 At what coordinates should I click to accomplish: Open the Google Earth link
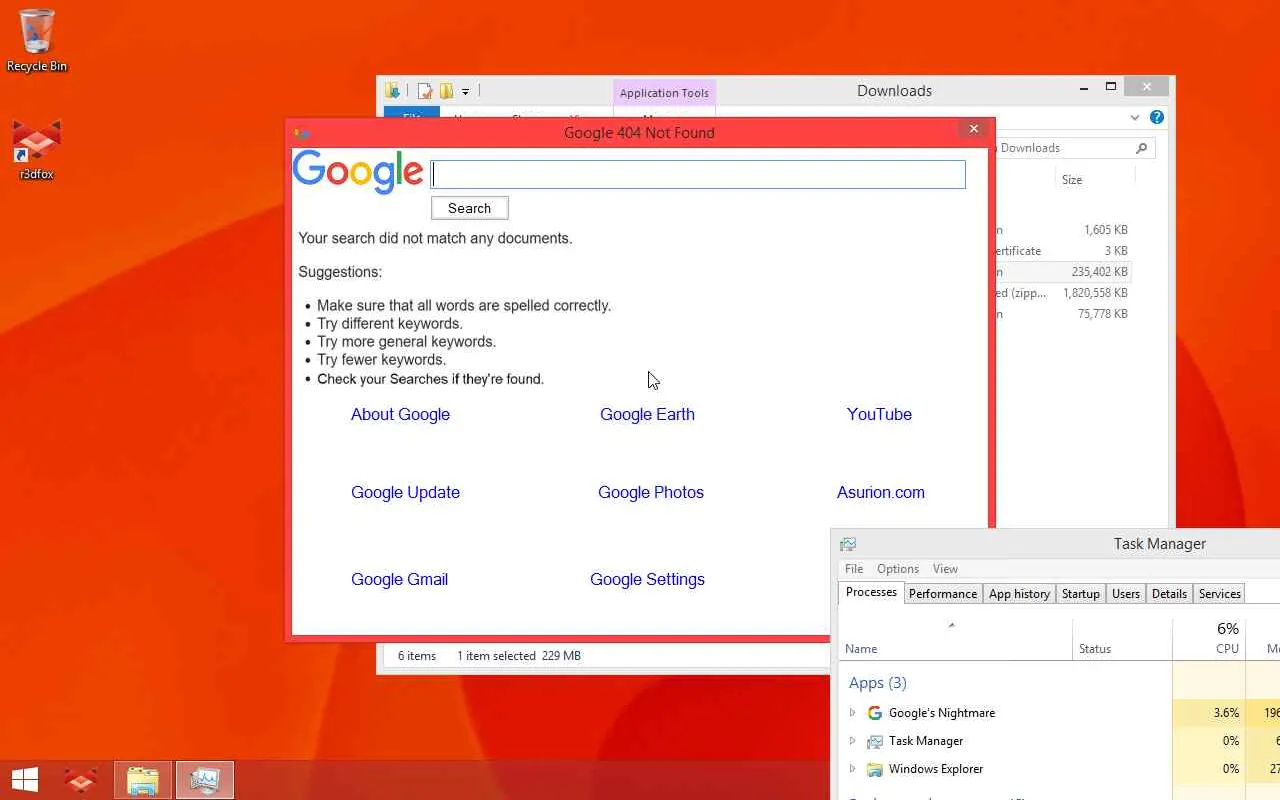[x=647, y=414]
